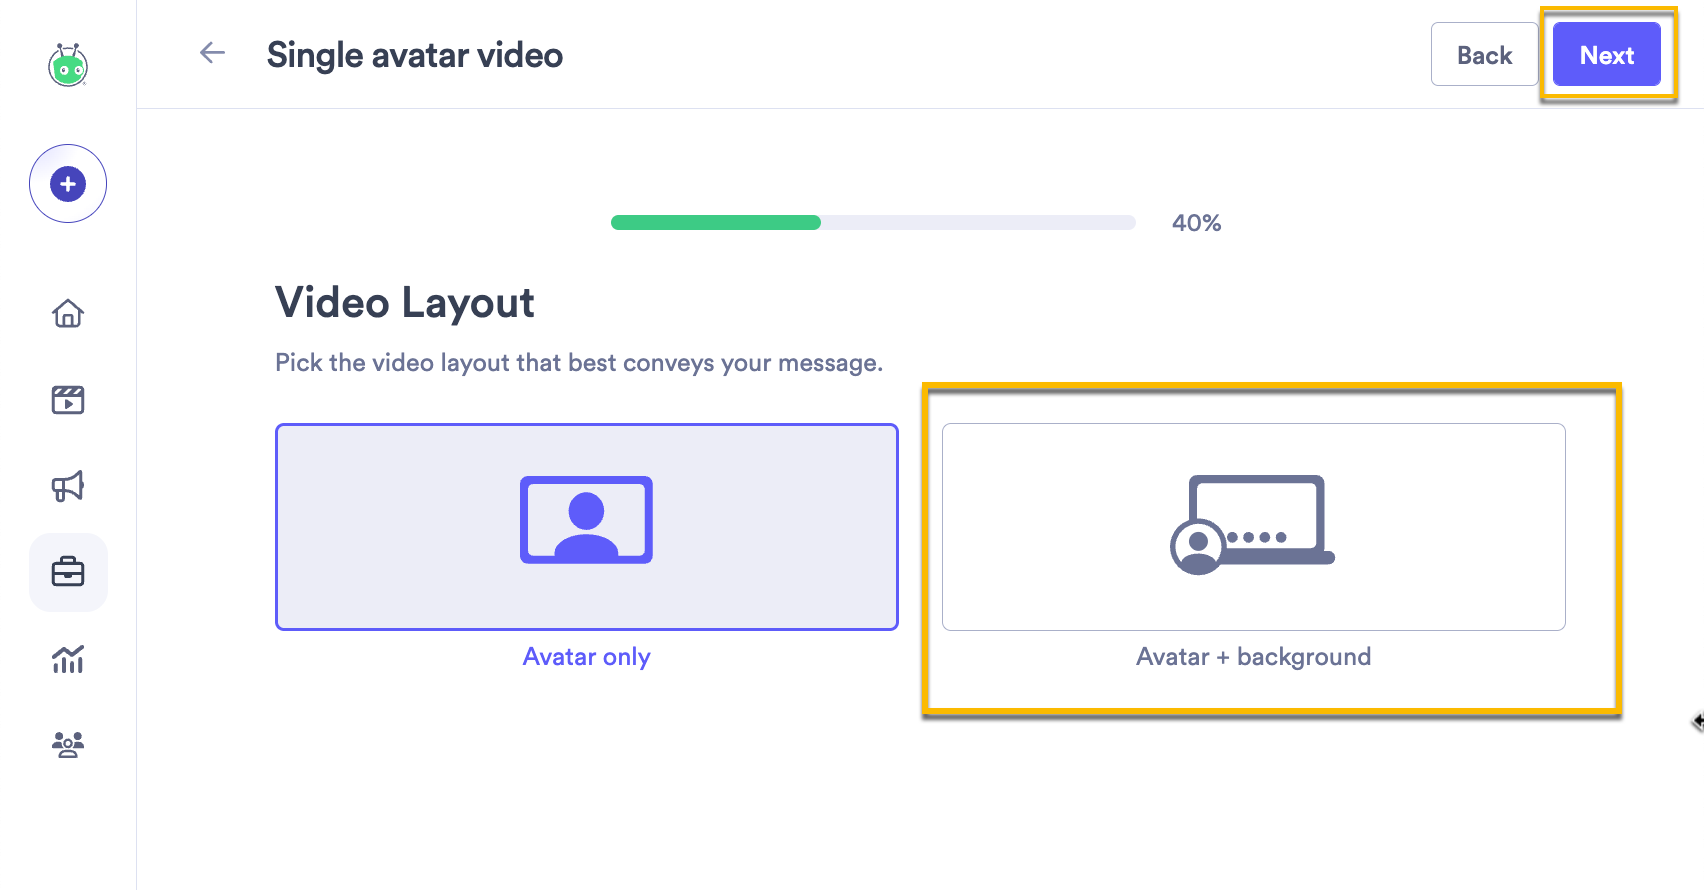The image size is (1704, 890).
Task: Click the Next button
Action: click(1607, 54)
